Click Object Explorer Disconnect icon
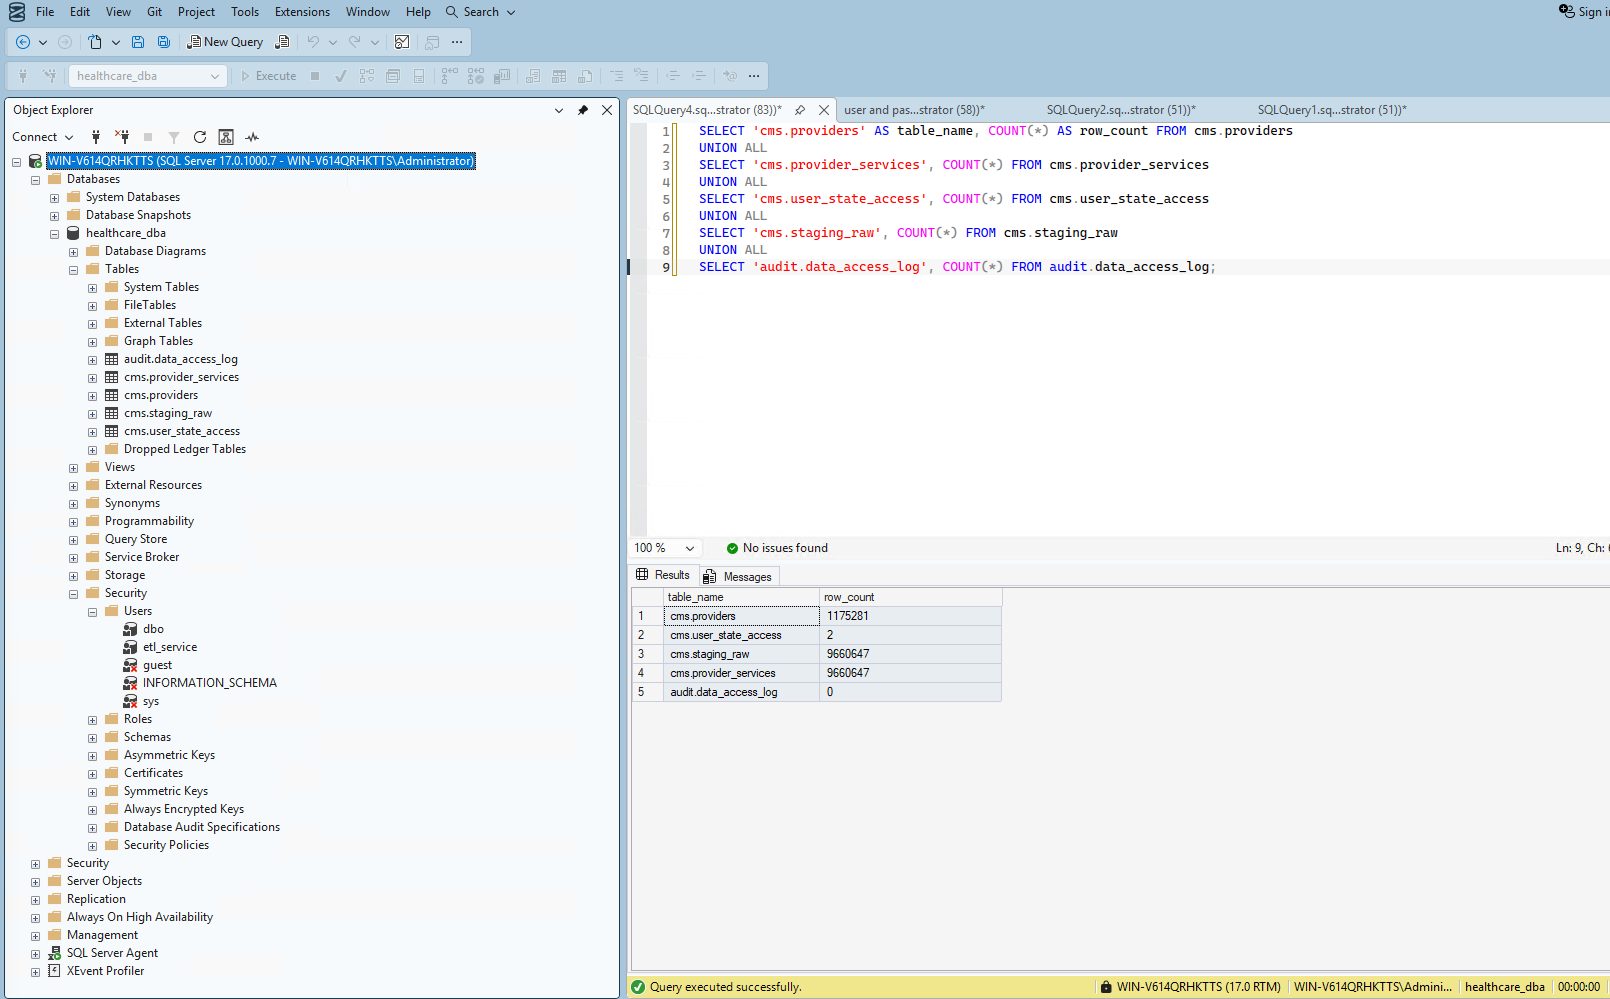This screenshot has width=1610, height=999. (x=122, y=137)
